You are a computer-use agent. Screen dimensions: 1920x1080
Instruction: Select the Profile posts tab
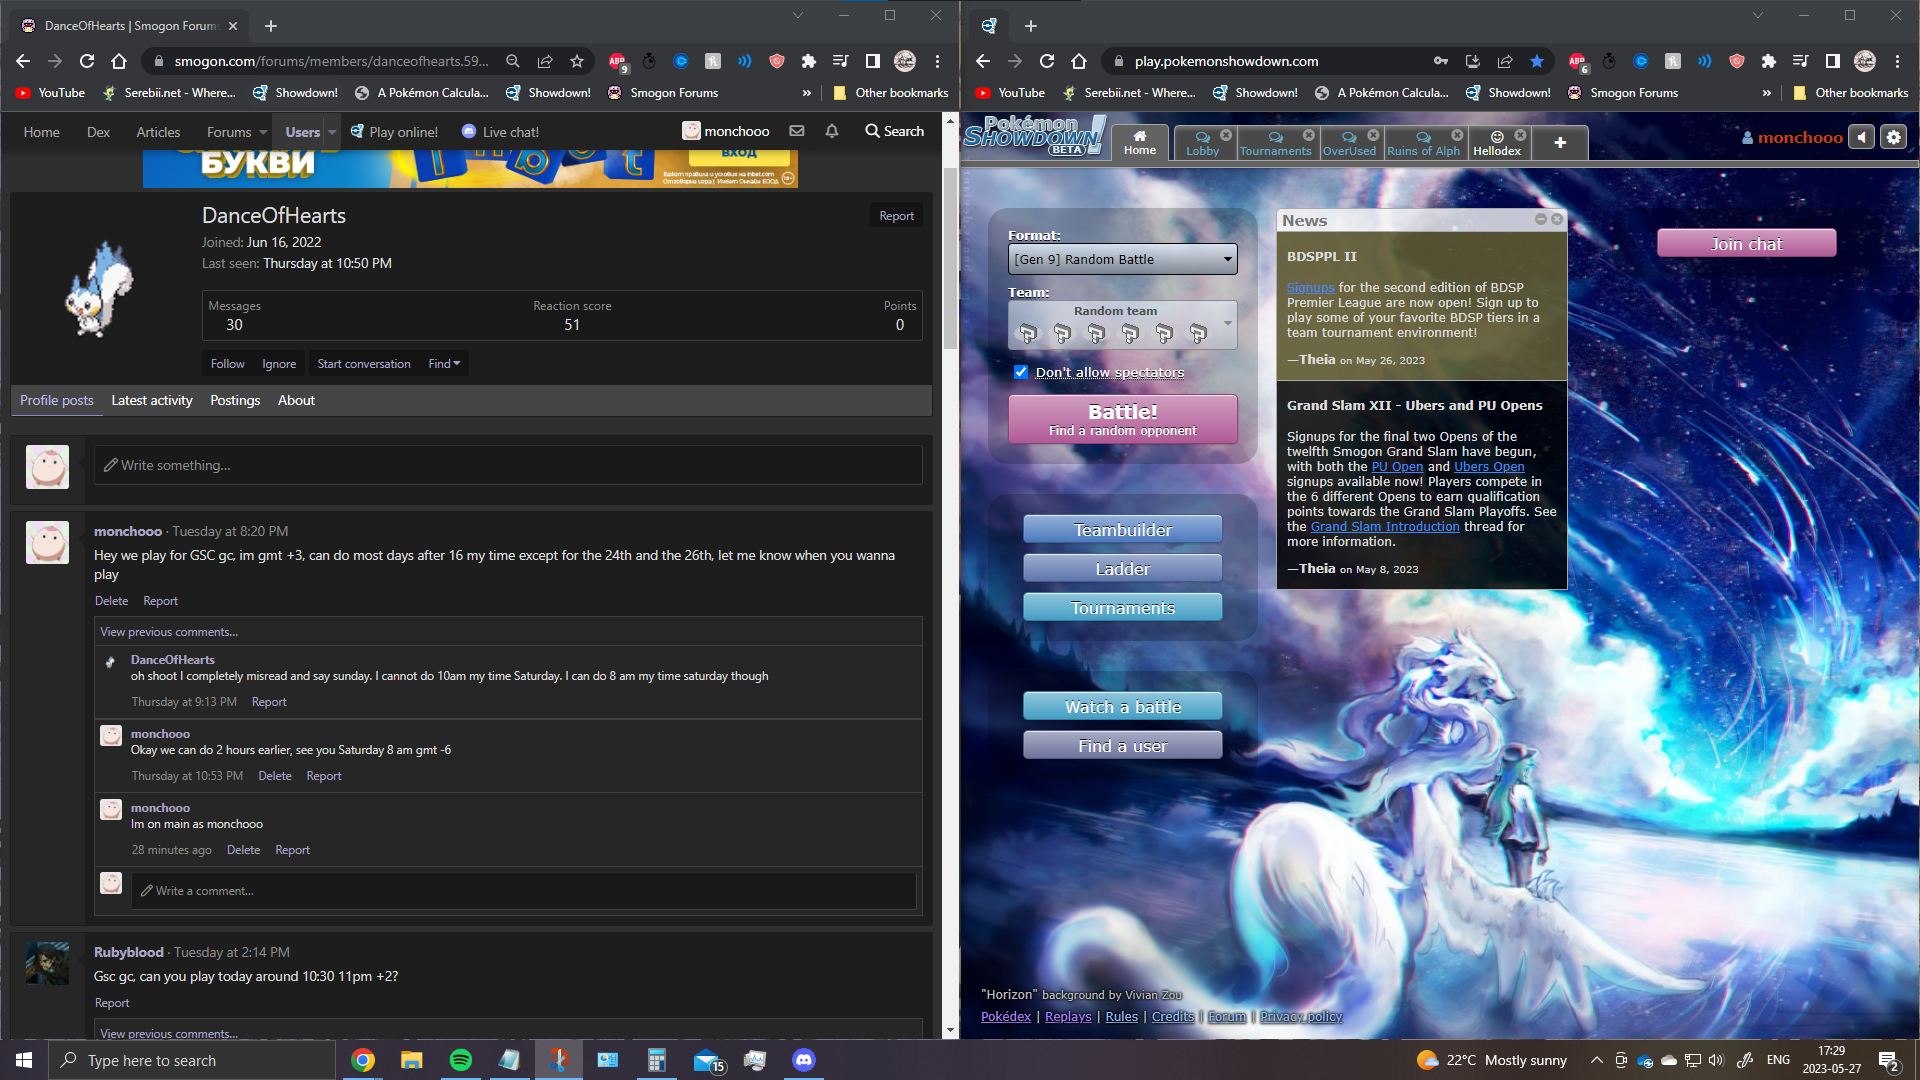tap(57, 400)
